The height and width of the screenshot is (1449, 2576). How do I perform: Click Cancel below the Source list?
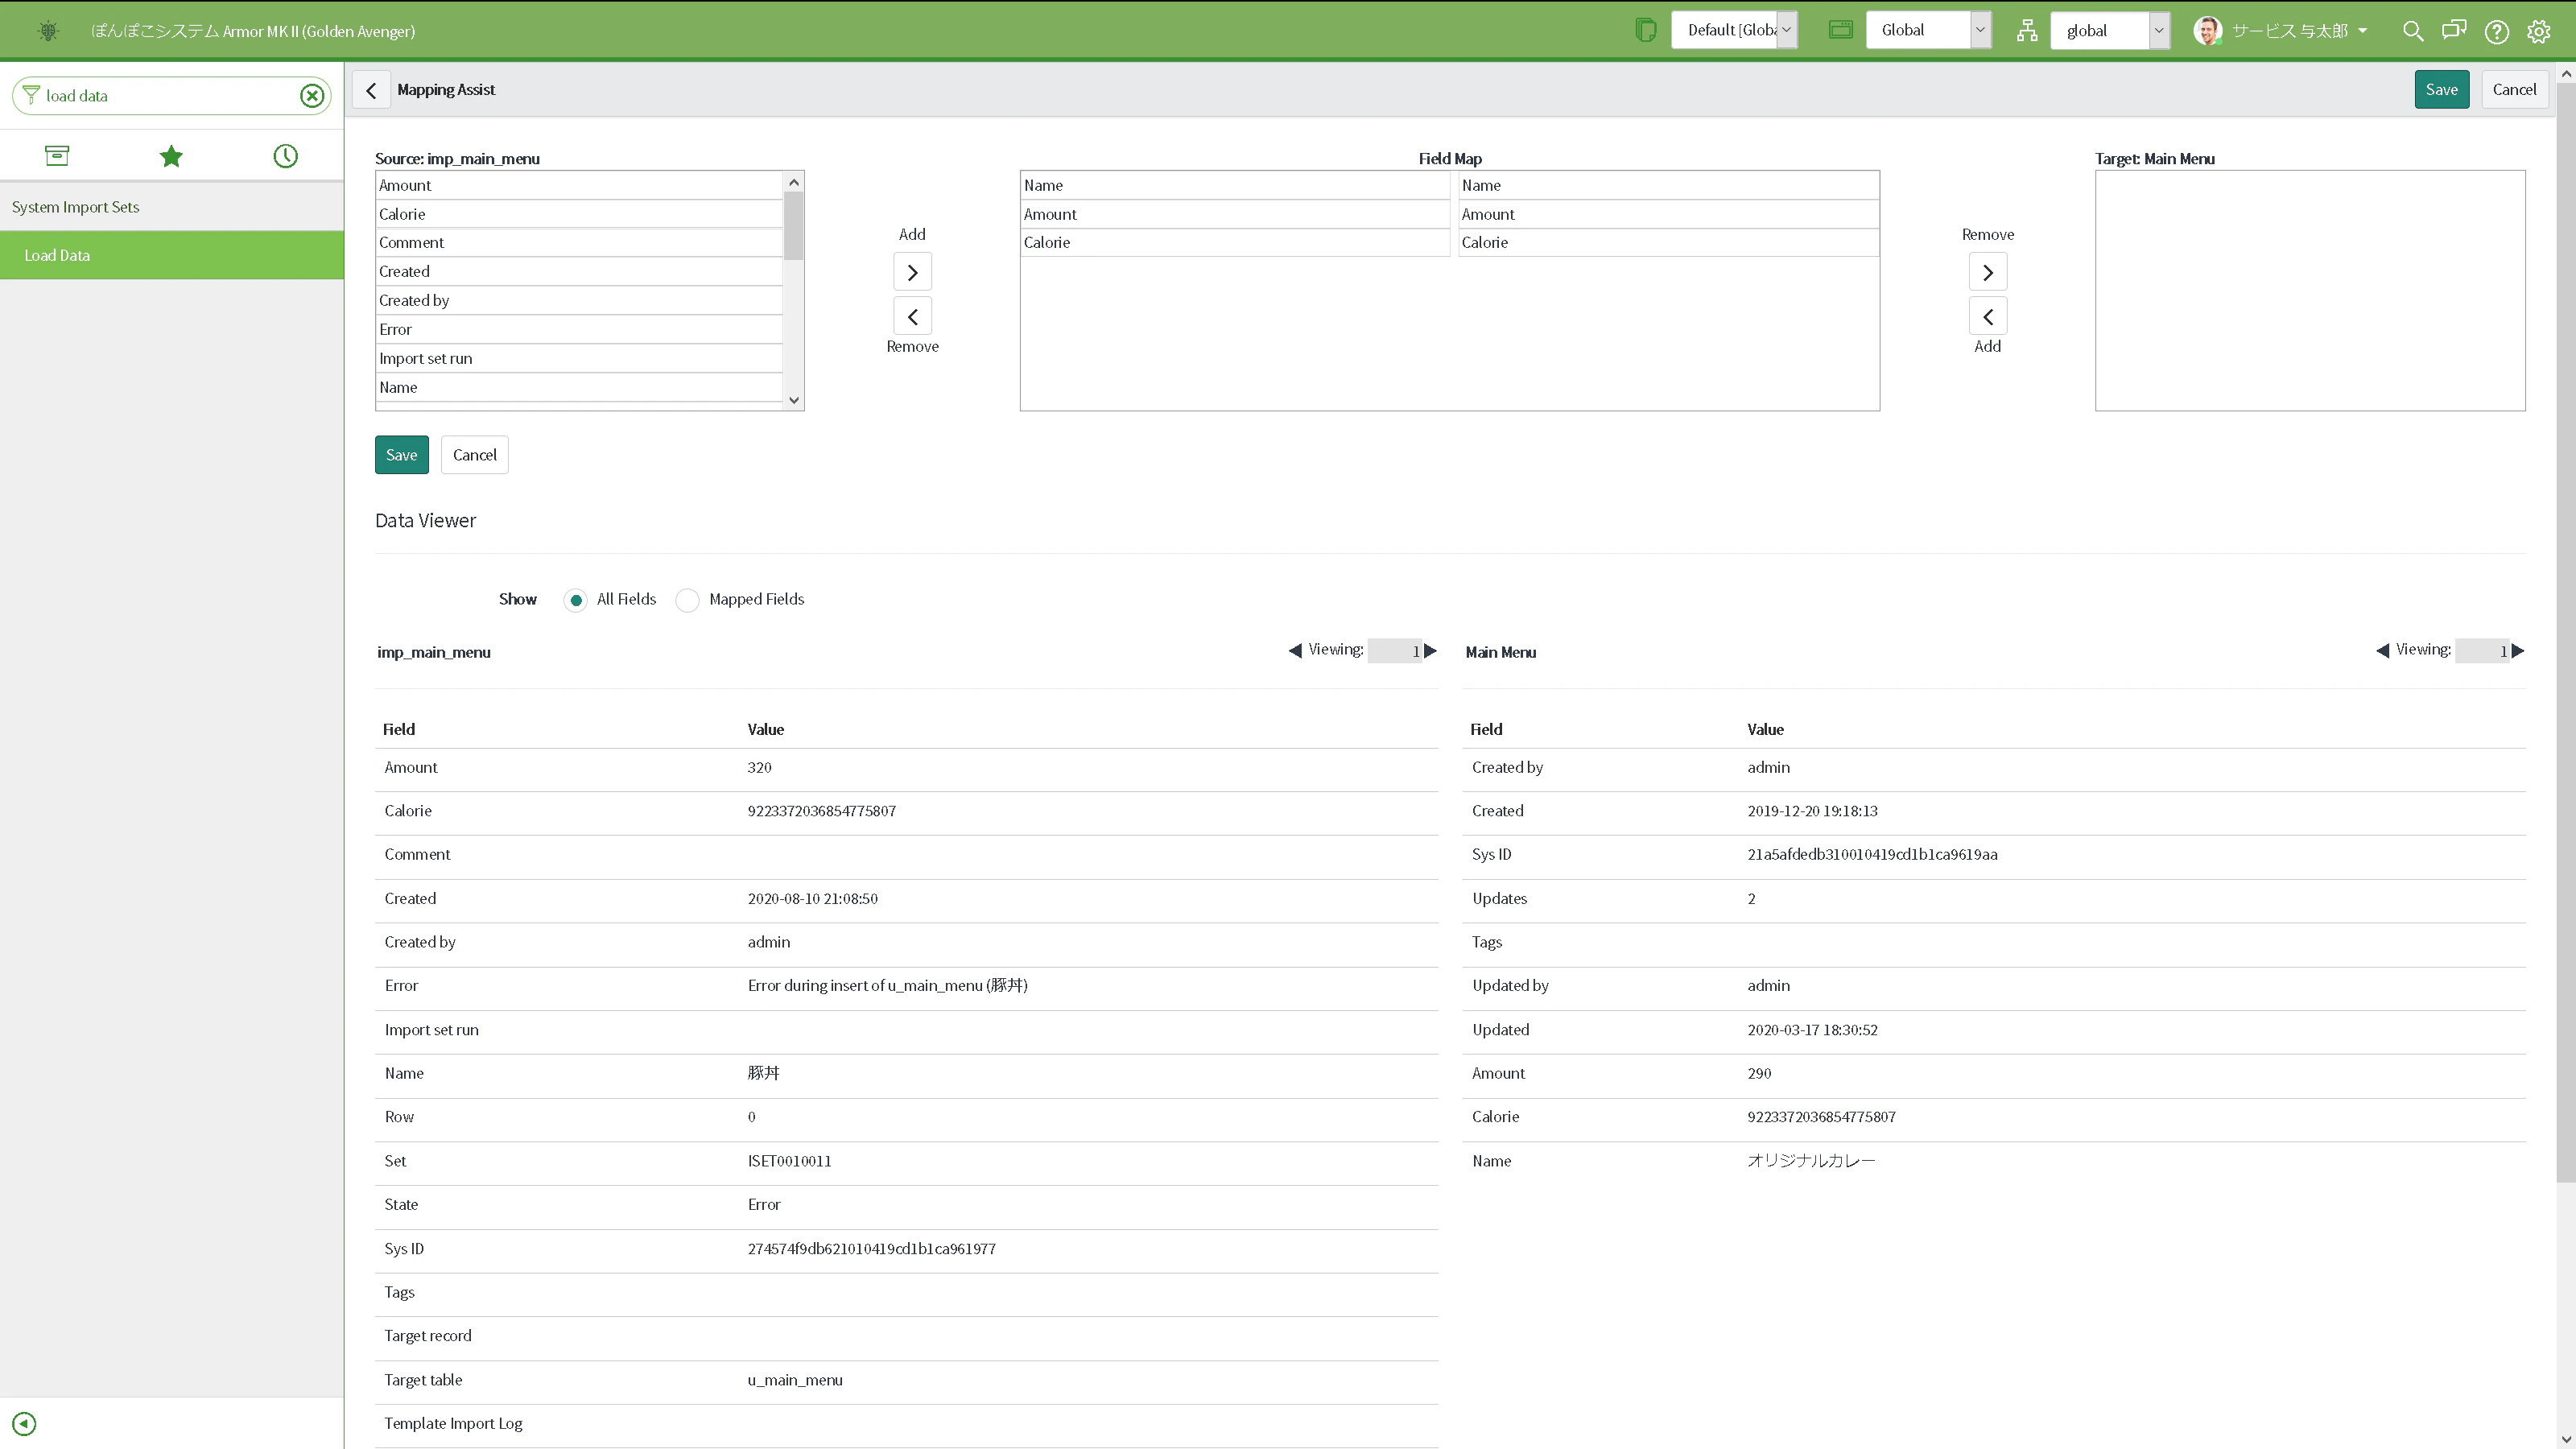pyautogui.click(x=474, y=455)
